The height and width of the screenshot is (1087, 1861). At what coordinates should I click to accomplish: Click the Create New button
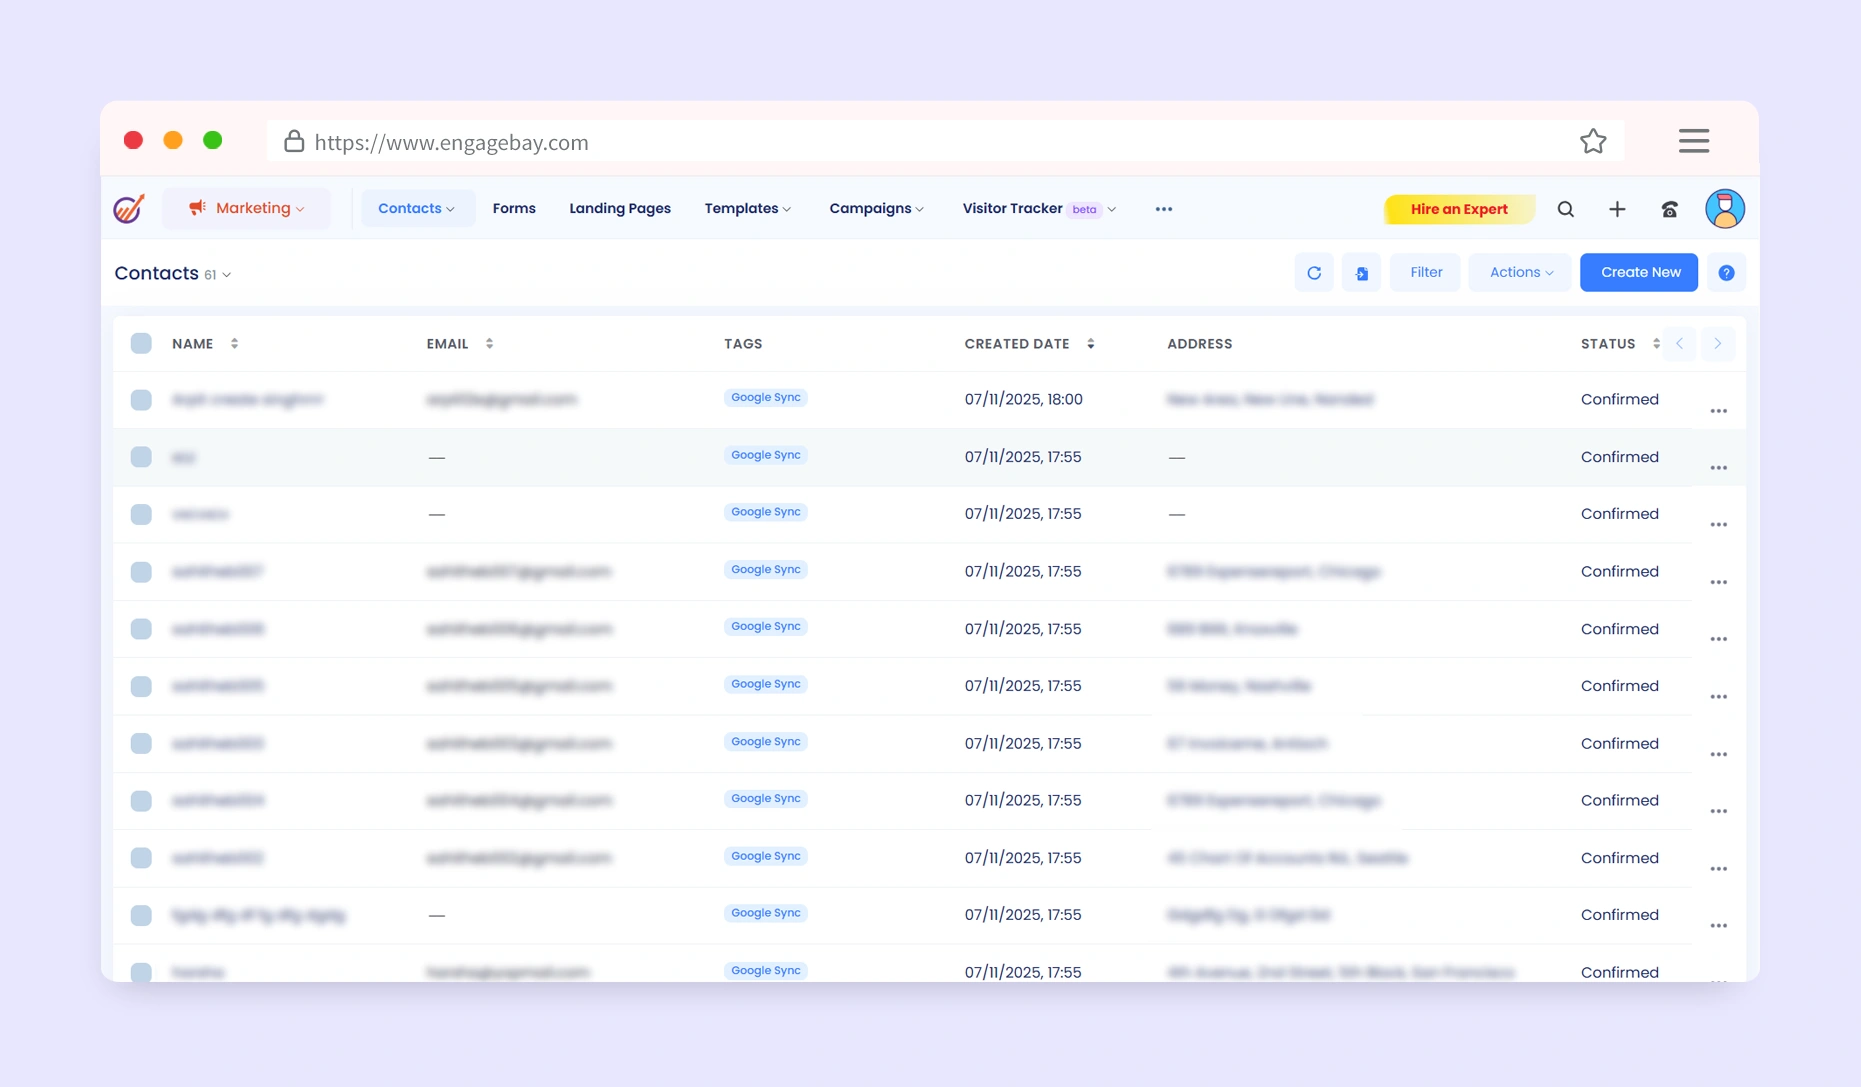coord(1639,273)
